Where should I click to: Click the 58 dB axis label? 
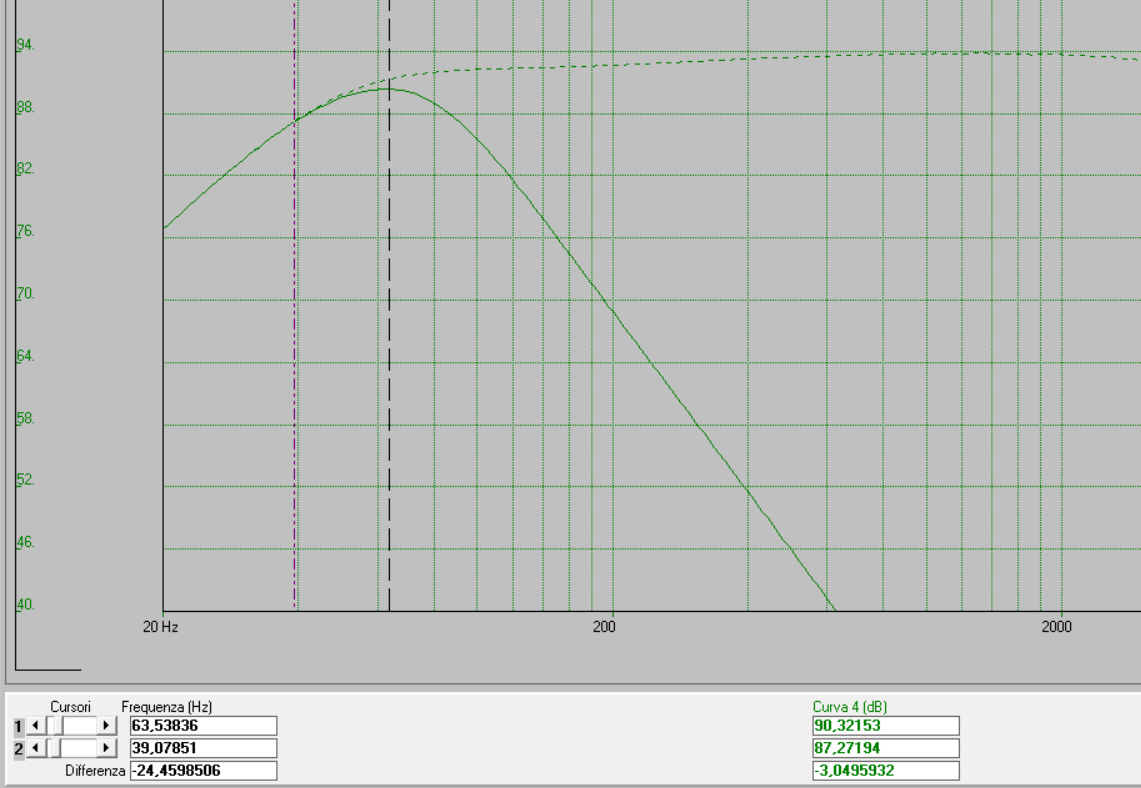(25, 418)
